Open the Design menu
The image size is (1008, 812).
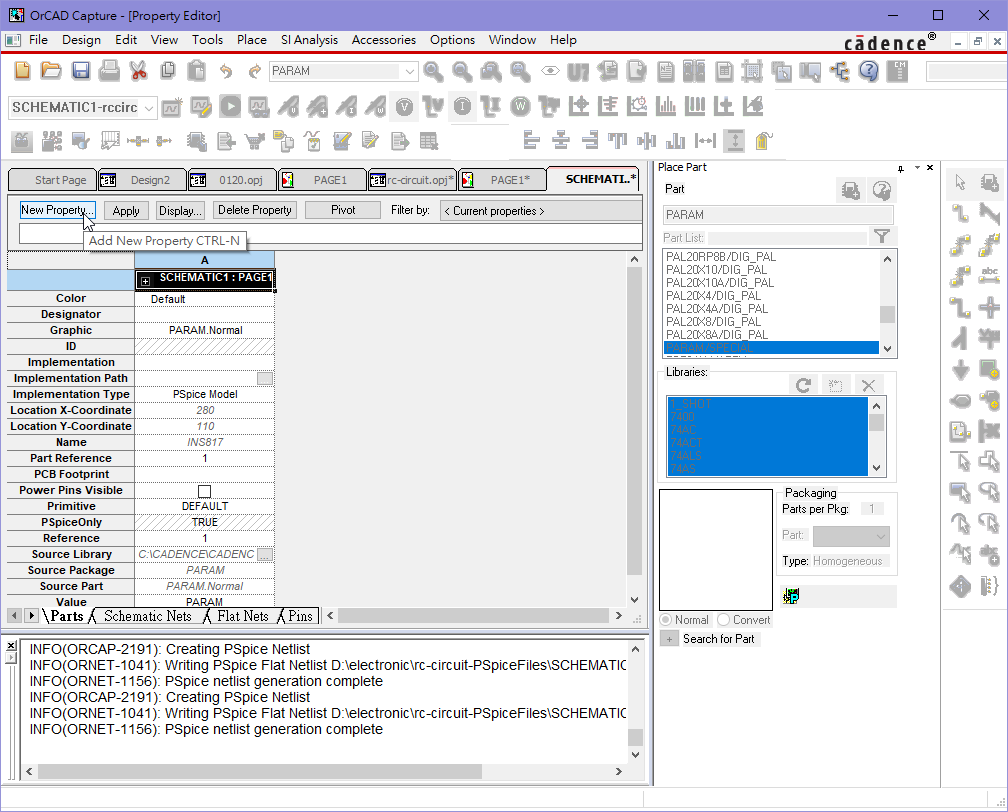(x=82, y=40)
